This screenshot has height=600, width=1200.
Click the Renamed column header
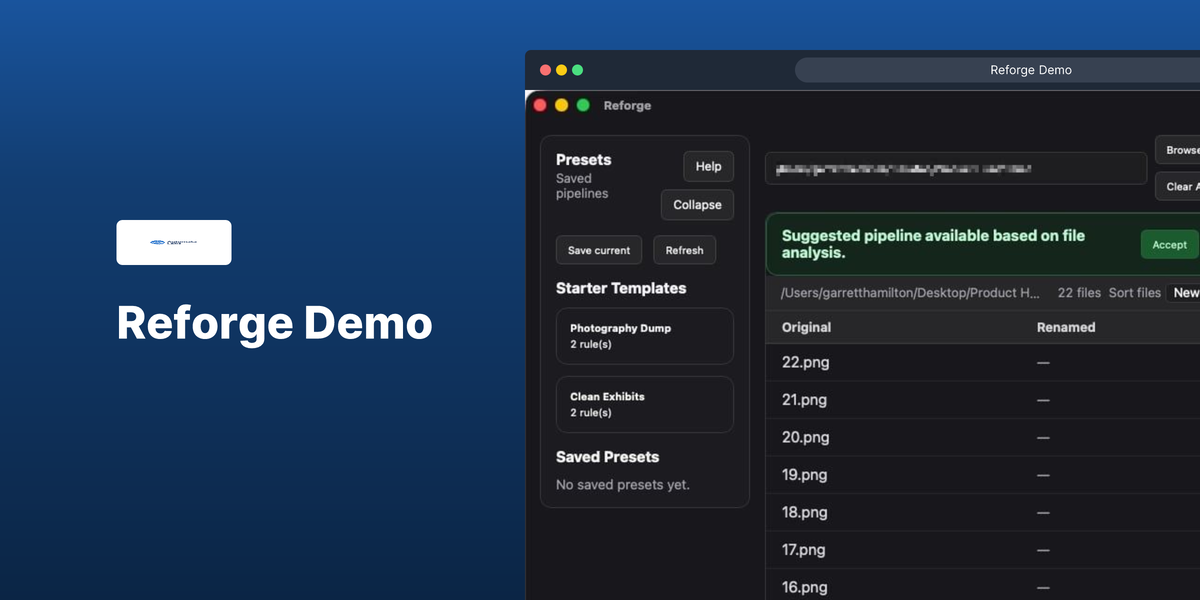pos(1066,327)
